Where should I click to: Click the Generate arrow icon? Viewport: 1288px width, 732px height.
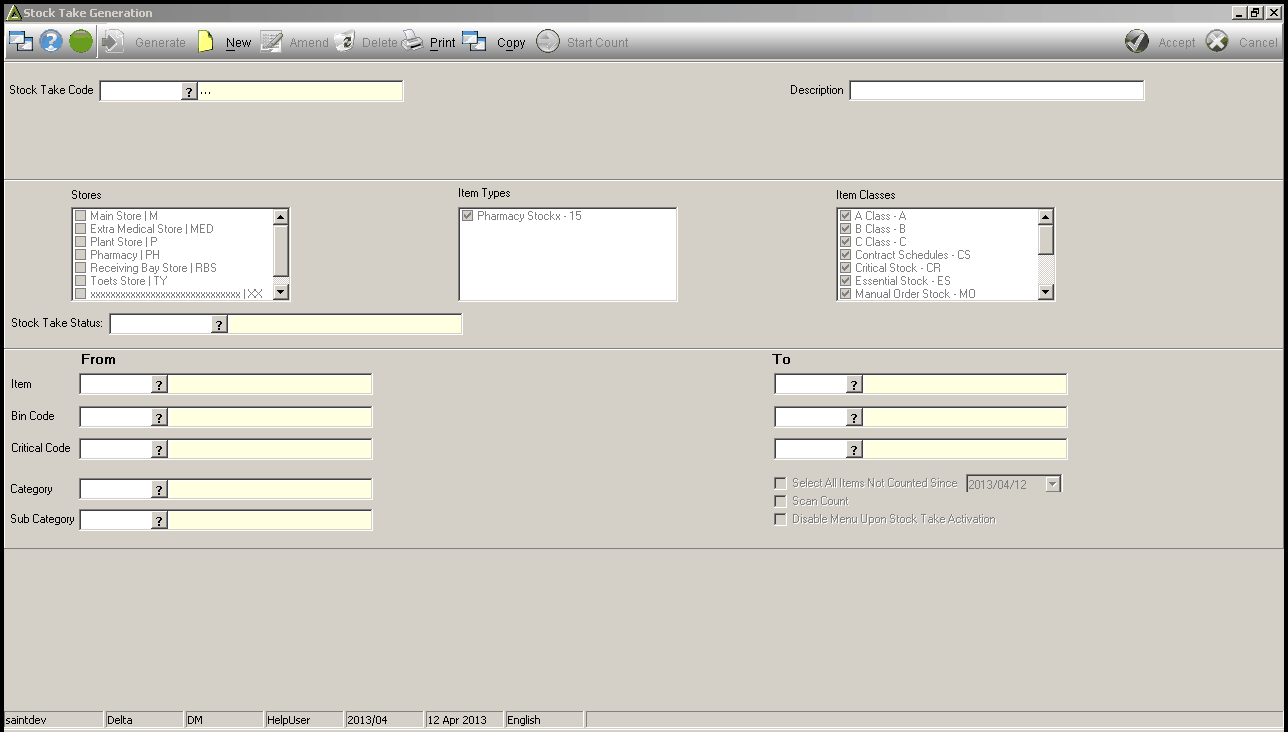[113, 42]
